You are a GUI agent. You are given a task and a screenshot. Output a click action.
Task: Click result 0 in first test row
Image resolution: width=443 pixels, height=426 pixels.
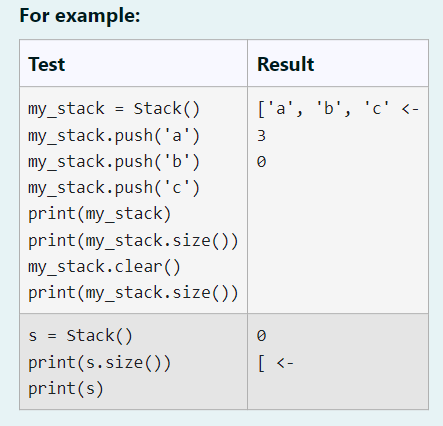click(x=261, y=162)
